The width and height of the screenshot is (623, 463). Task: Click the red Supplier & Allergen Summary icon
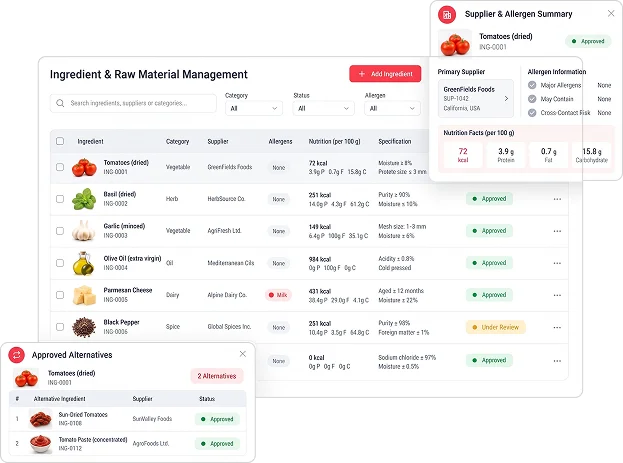447,15
